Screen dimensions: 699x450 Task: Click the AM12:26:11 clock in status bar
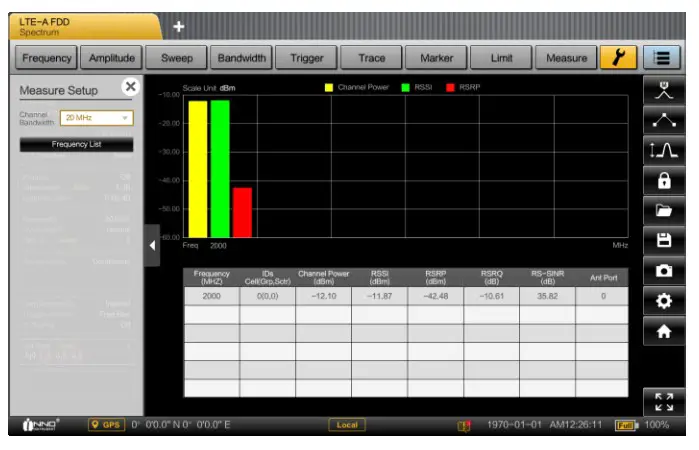click(x=576, y=425)
